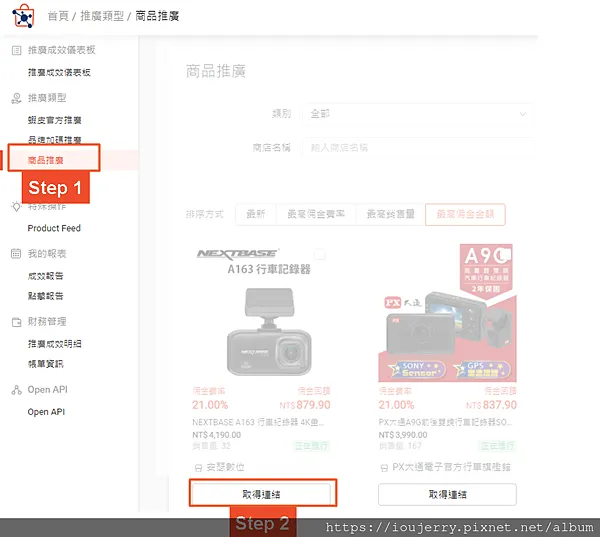Click the lightbulb icon above Product Feed

pos(16,207)
